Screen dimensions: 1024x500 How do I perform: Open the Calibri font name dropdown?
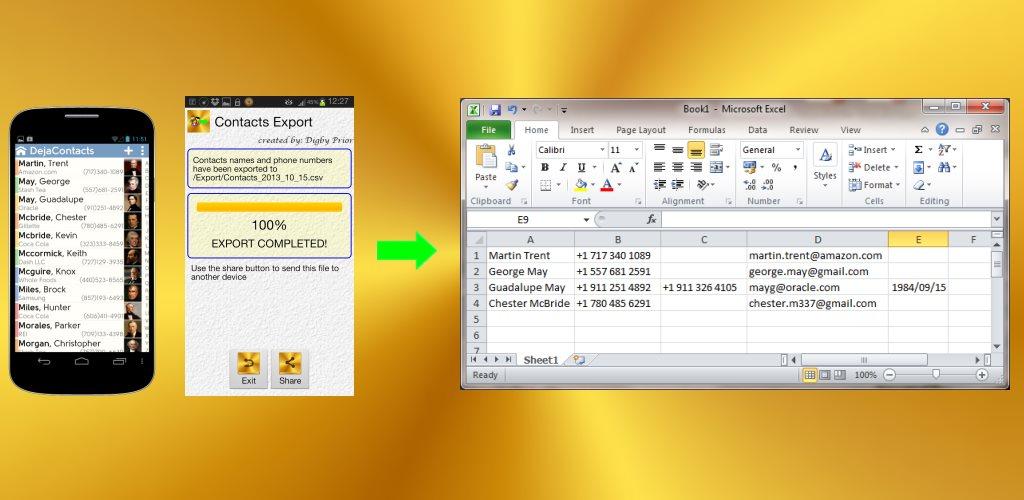pos(602,150)
